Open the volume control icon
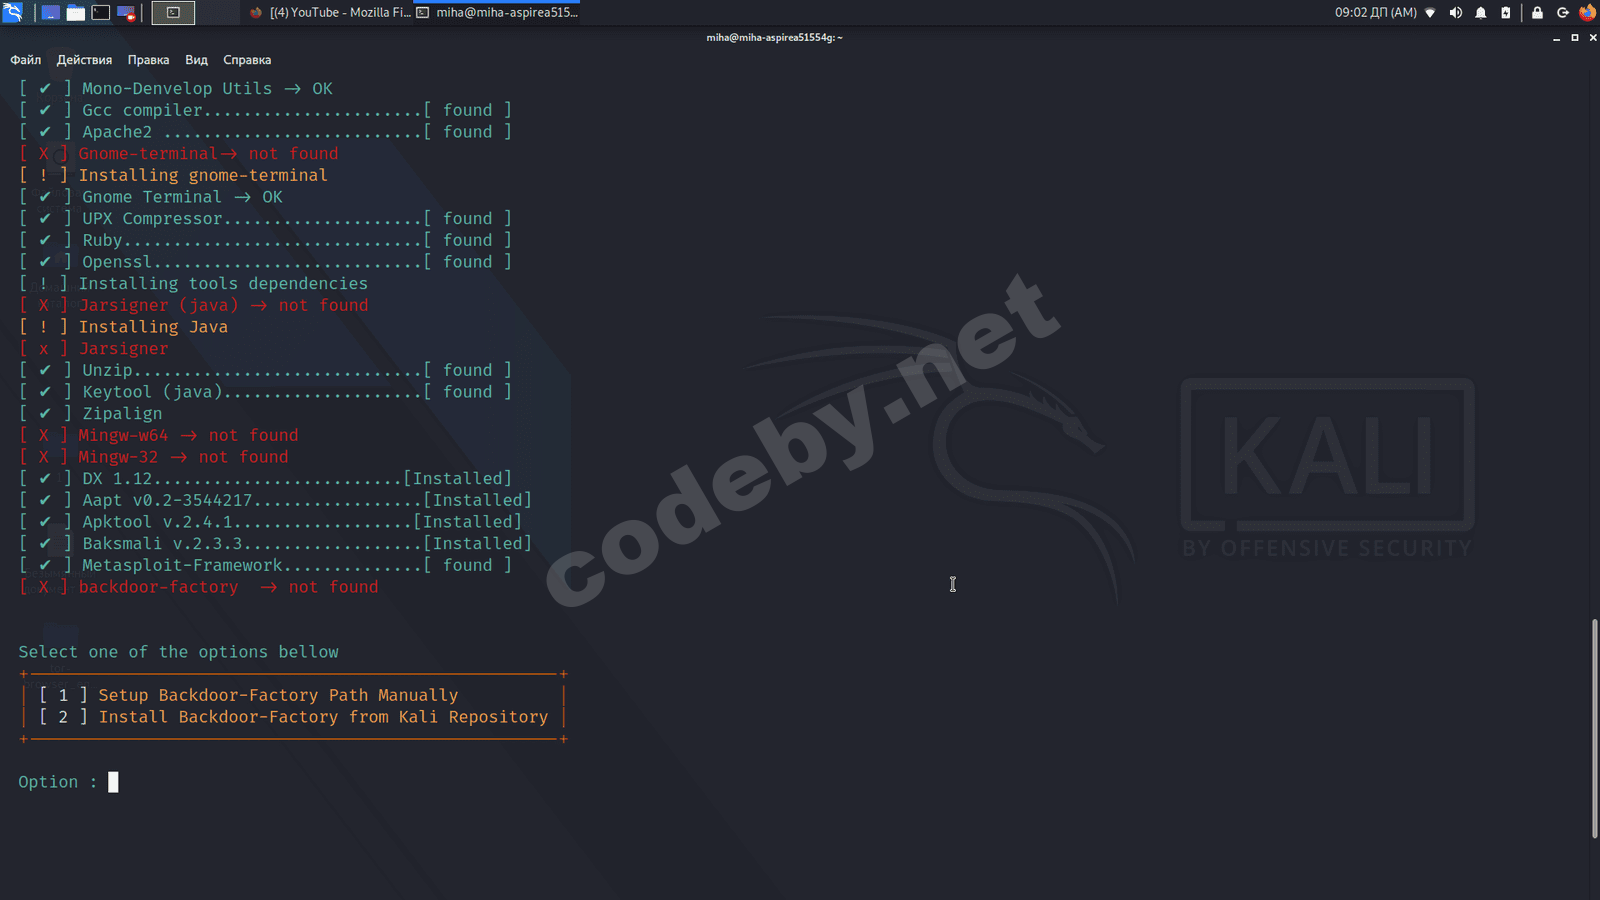The image size is (1600, 900). click(x=1456, y=13)
